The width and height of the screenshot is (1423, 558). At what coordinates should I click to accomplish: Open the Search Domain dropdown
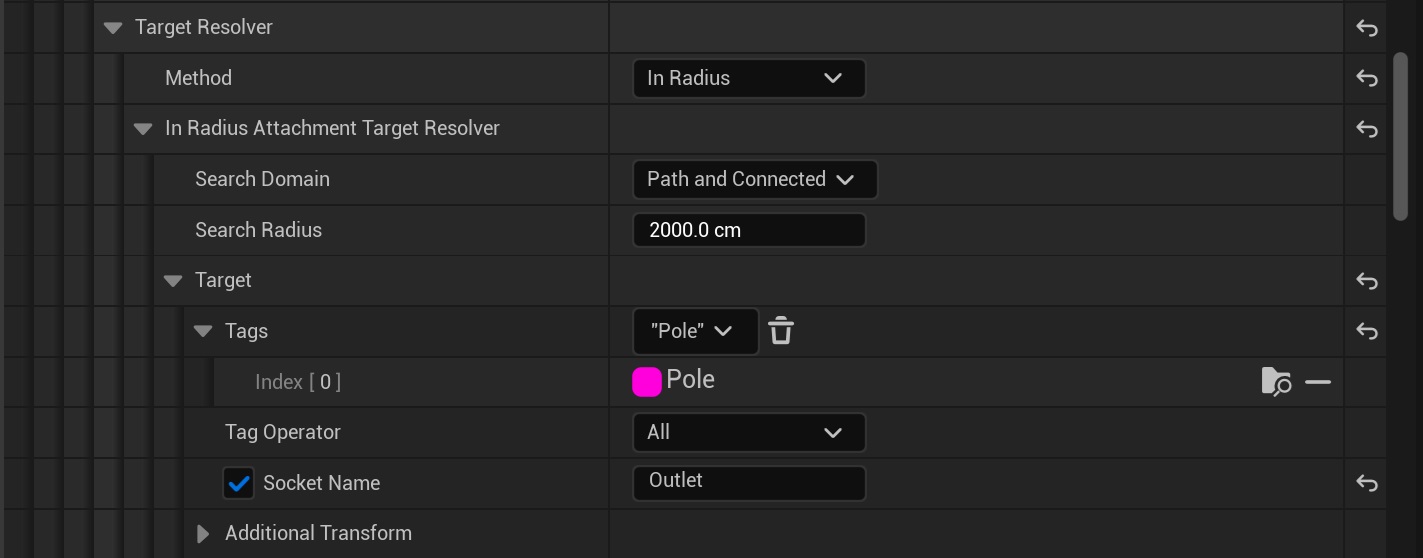754,180
